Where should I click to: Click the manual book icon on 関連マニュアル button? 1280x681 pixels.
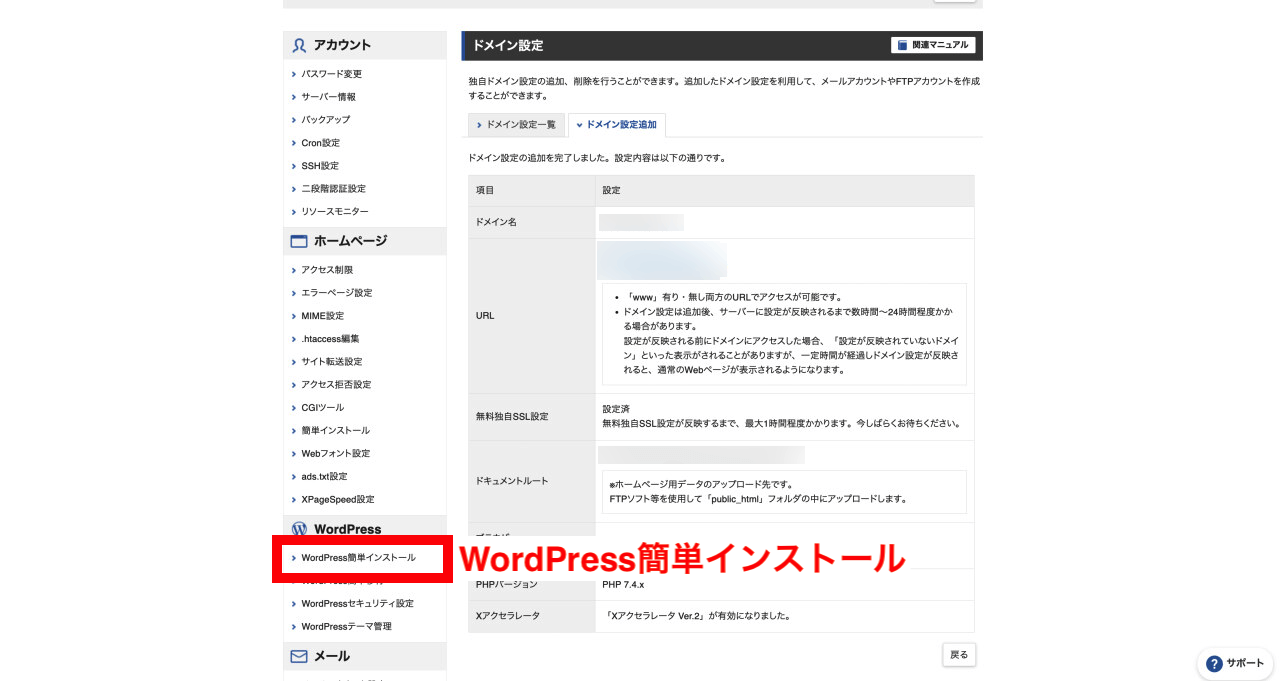[x=901, y=44]
